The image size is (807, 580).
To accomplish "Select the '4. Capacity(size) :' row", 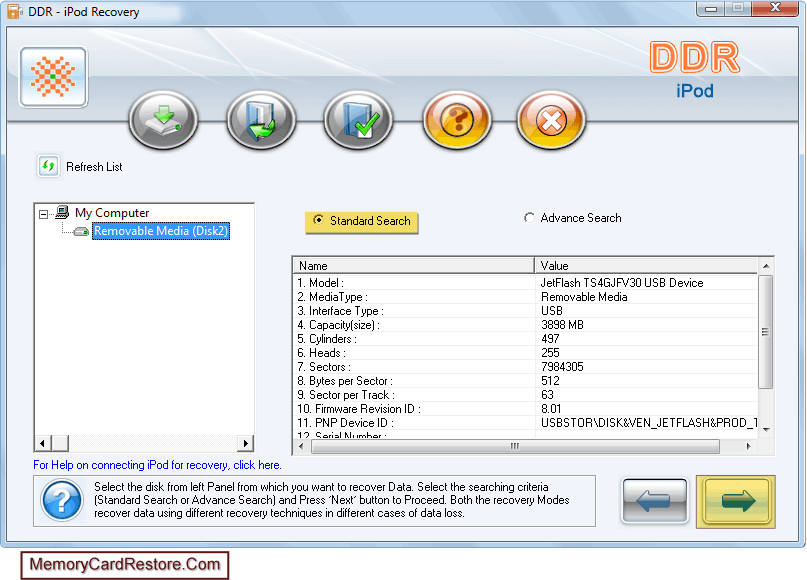I will pos(525,325).
